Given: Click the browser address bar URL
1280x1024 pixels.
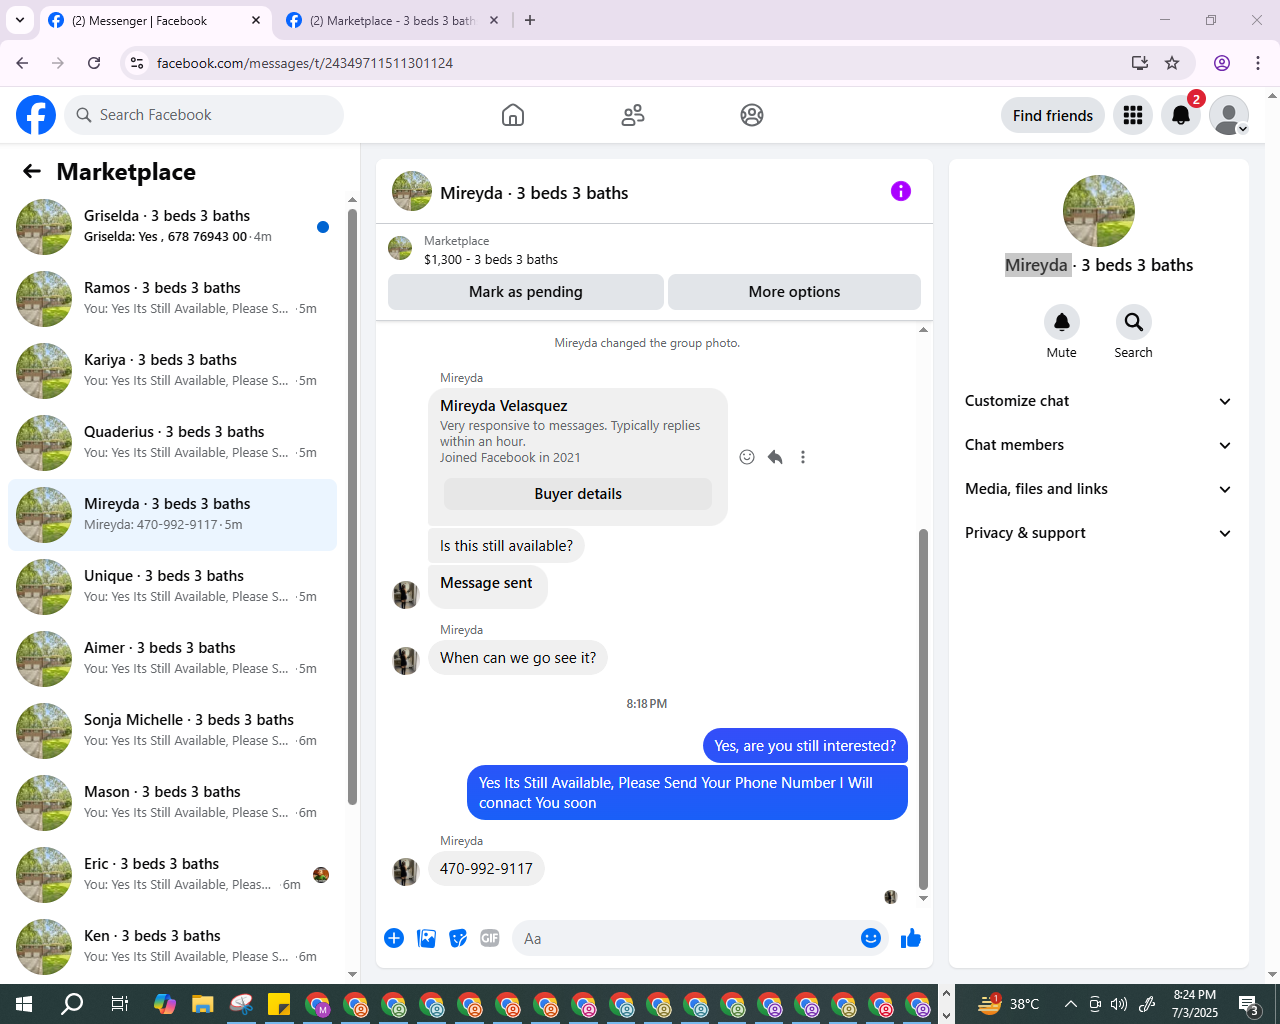Looking at the screenshot, I should tap(305, 63).
